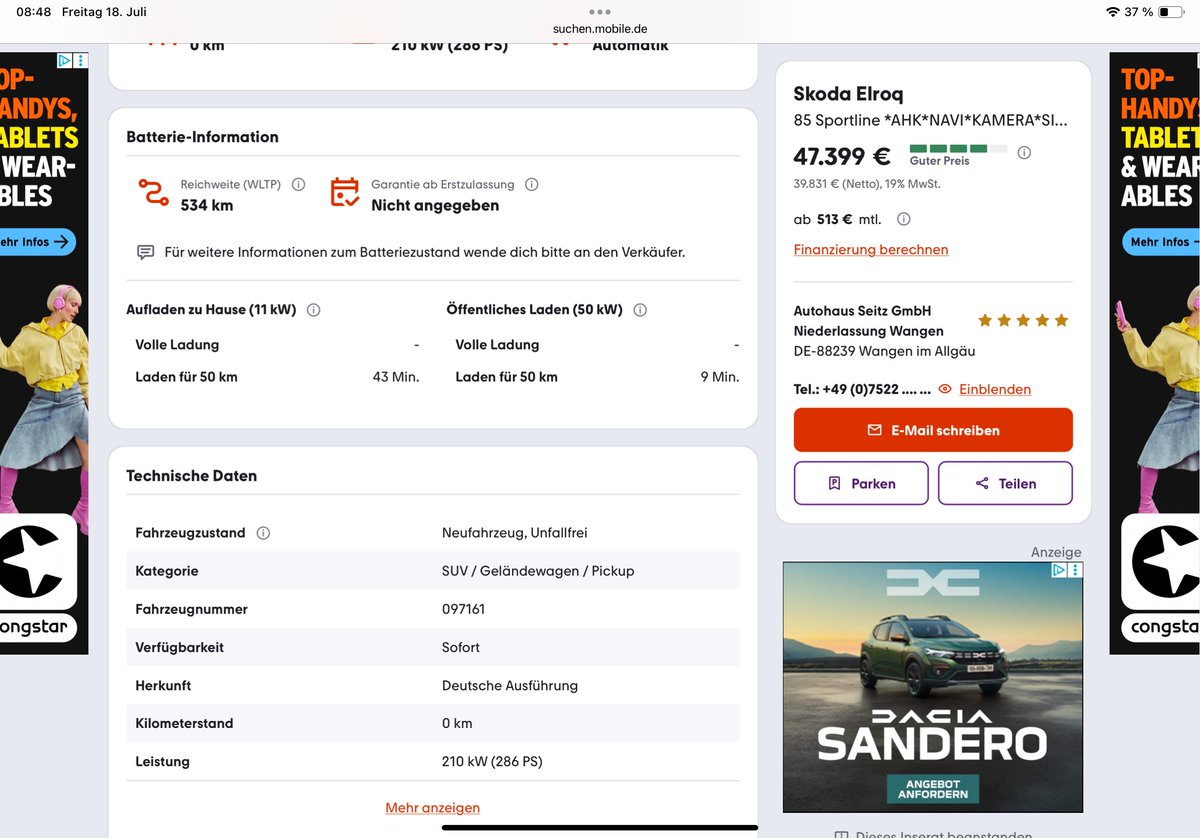Show info for Öffentliches Laden (50 kW)
1200x838 pixels.
(640, 310)
